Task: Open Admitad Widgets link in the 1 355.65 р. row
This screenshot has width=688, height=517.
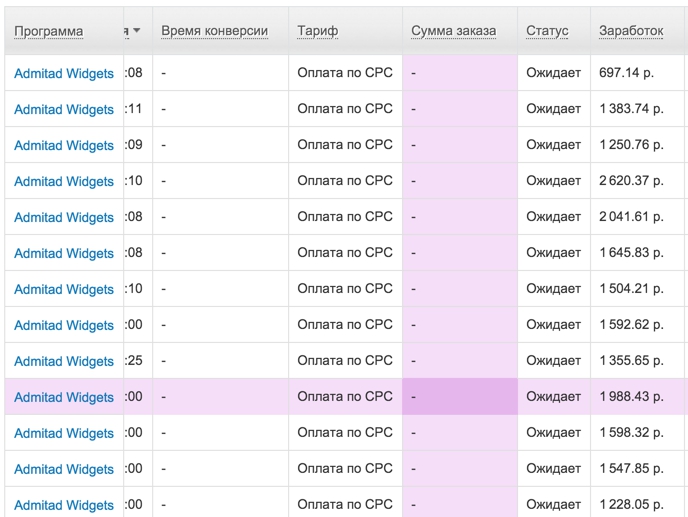Action: 64,361
